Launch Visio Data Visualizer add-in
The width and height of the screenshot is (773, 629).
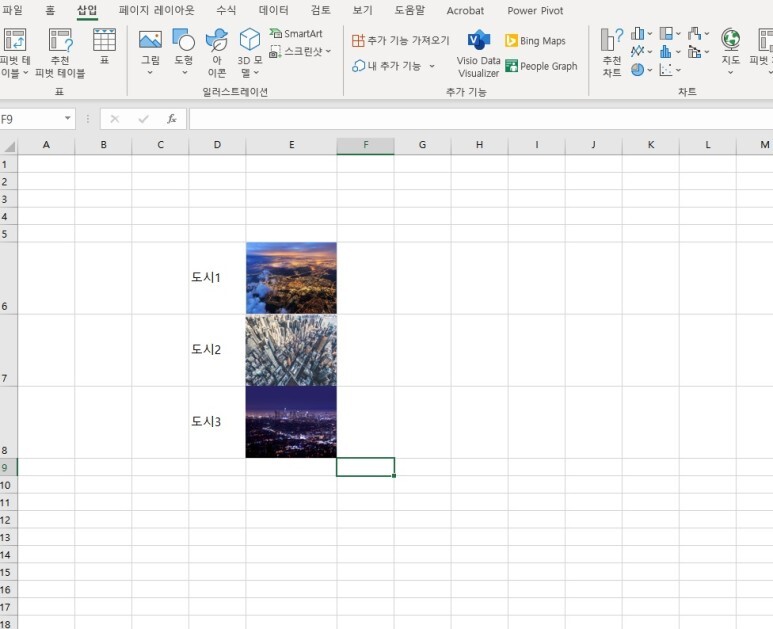pos(478,53)
